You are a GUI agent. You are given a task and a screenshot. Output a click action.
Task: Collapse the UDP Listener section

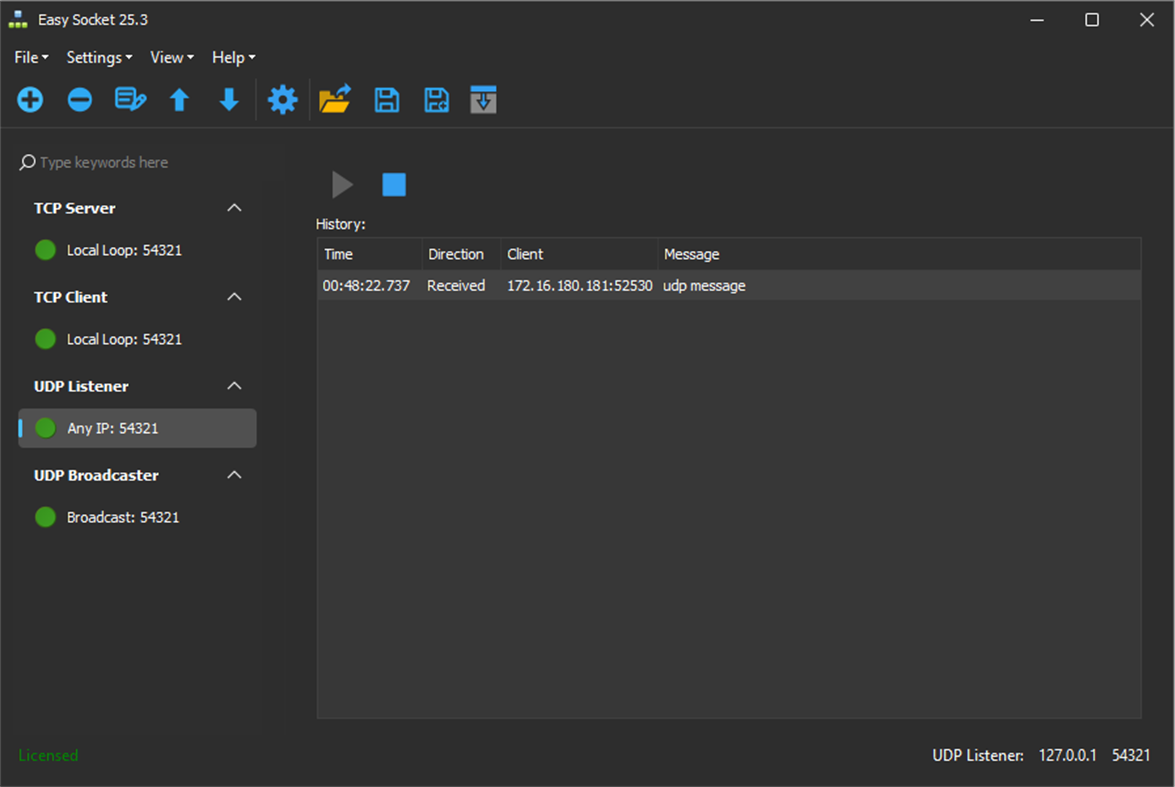pos(235,386)
